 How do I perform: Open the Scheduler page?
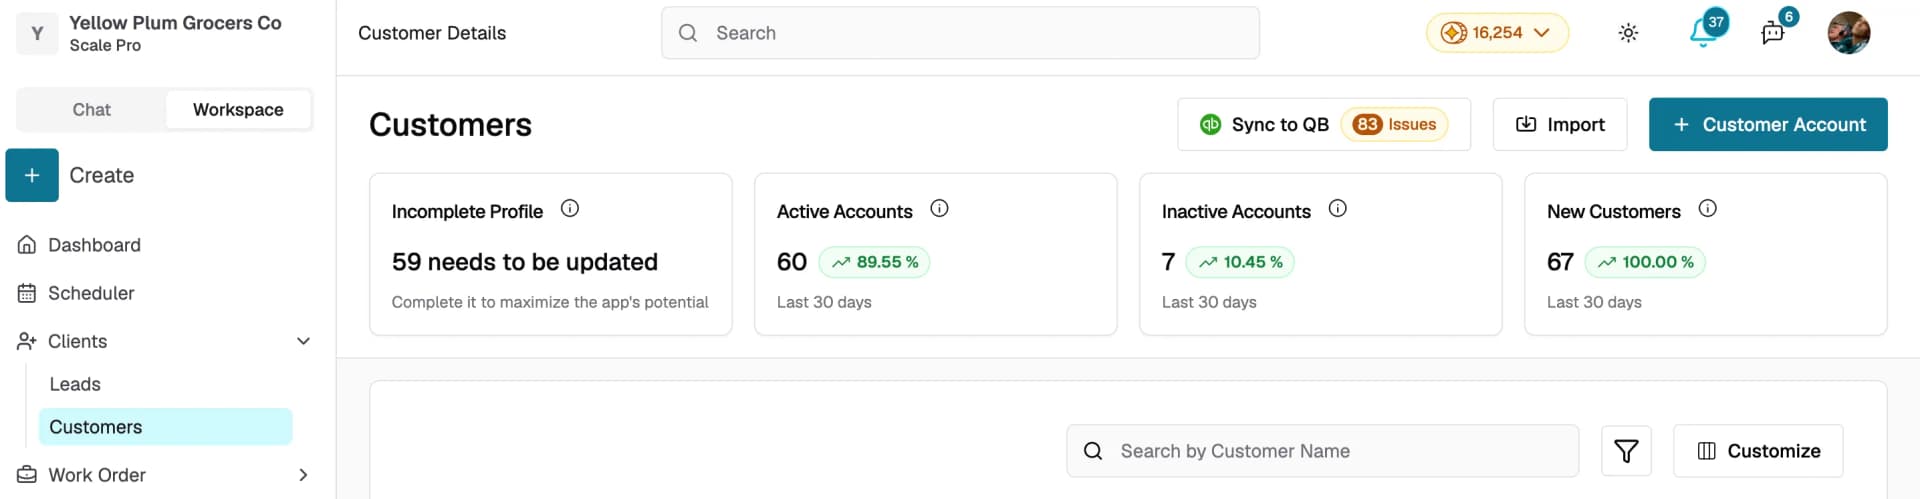point(91,293)
